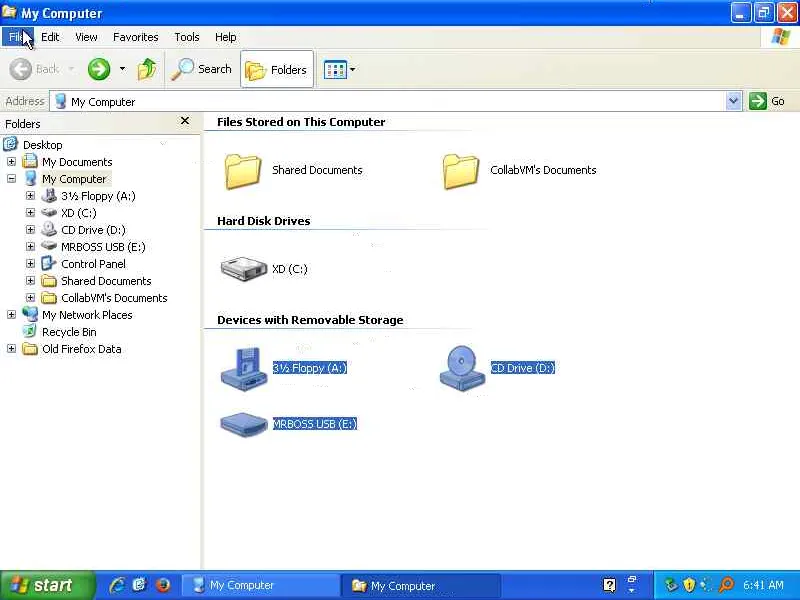800x600 pixels.
Task: Select CollabVM's Documents folder icon in main pane
Action: tap(461, 171)
